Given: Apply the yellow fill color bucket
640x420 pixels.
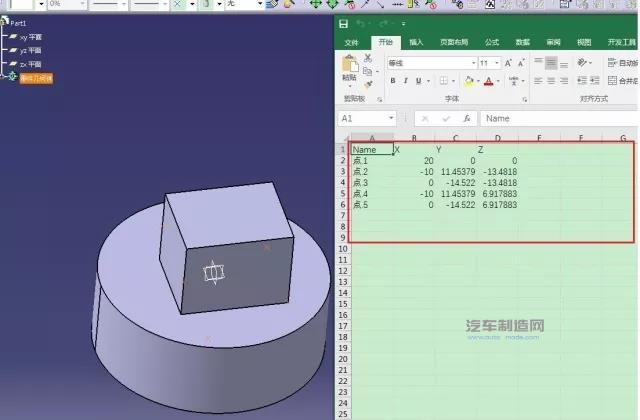Looking at the screenshot, I should tap(469, 81).
